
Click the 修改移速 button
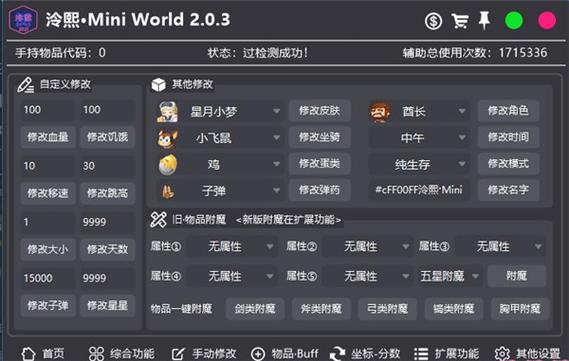click(x=48, y=193)
